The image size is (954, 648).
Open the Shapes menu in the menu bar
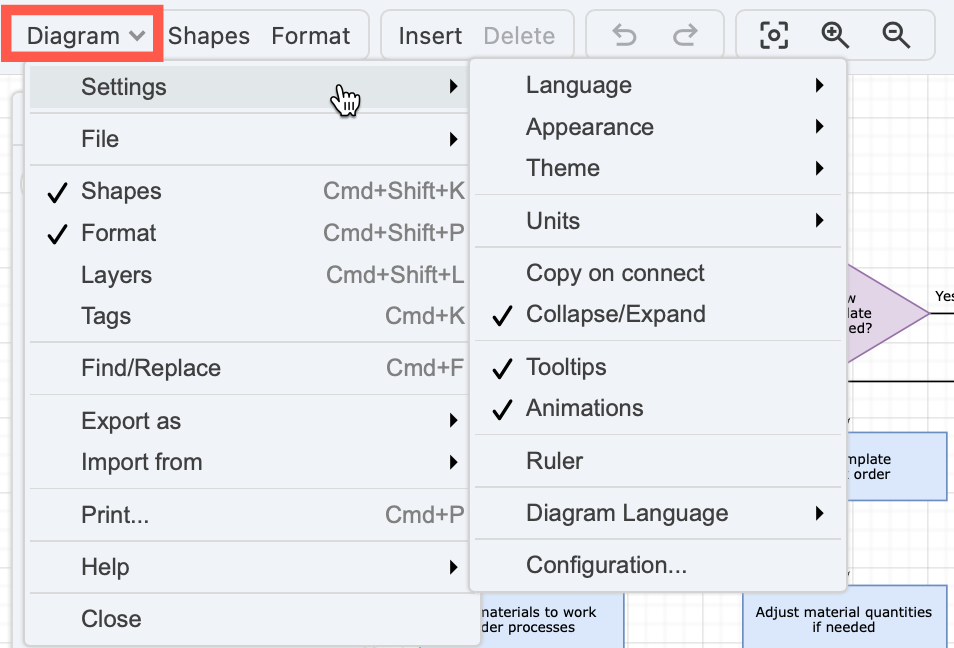pyautogui.click(x=208, y=34)
